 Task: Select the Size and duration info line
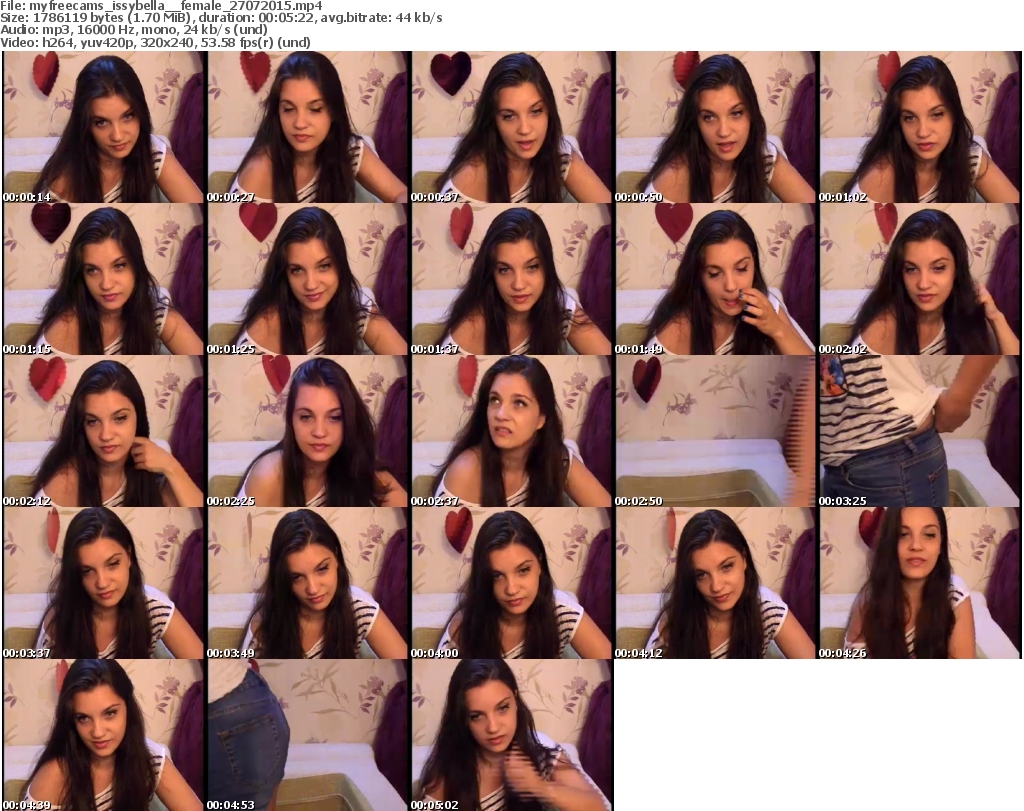[221, 18]
